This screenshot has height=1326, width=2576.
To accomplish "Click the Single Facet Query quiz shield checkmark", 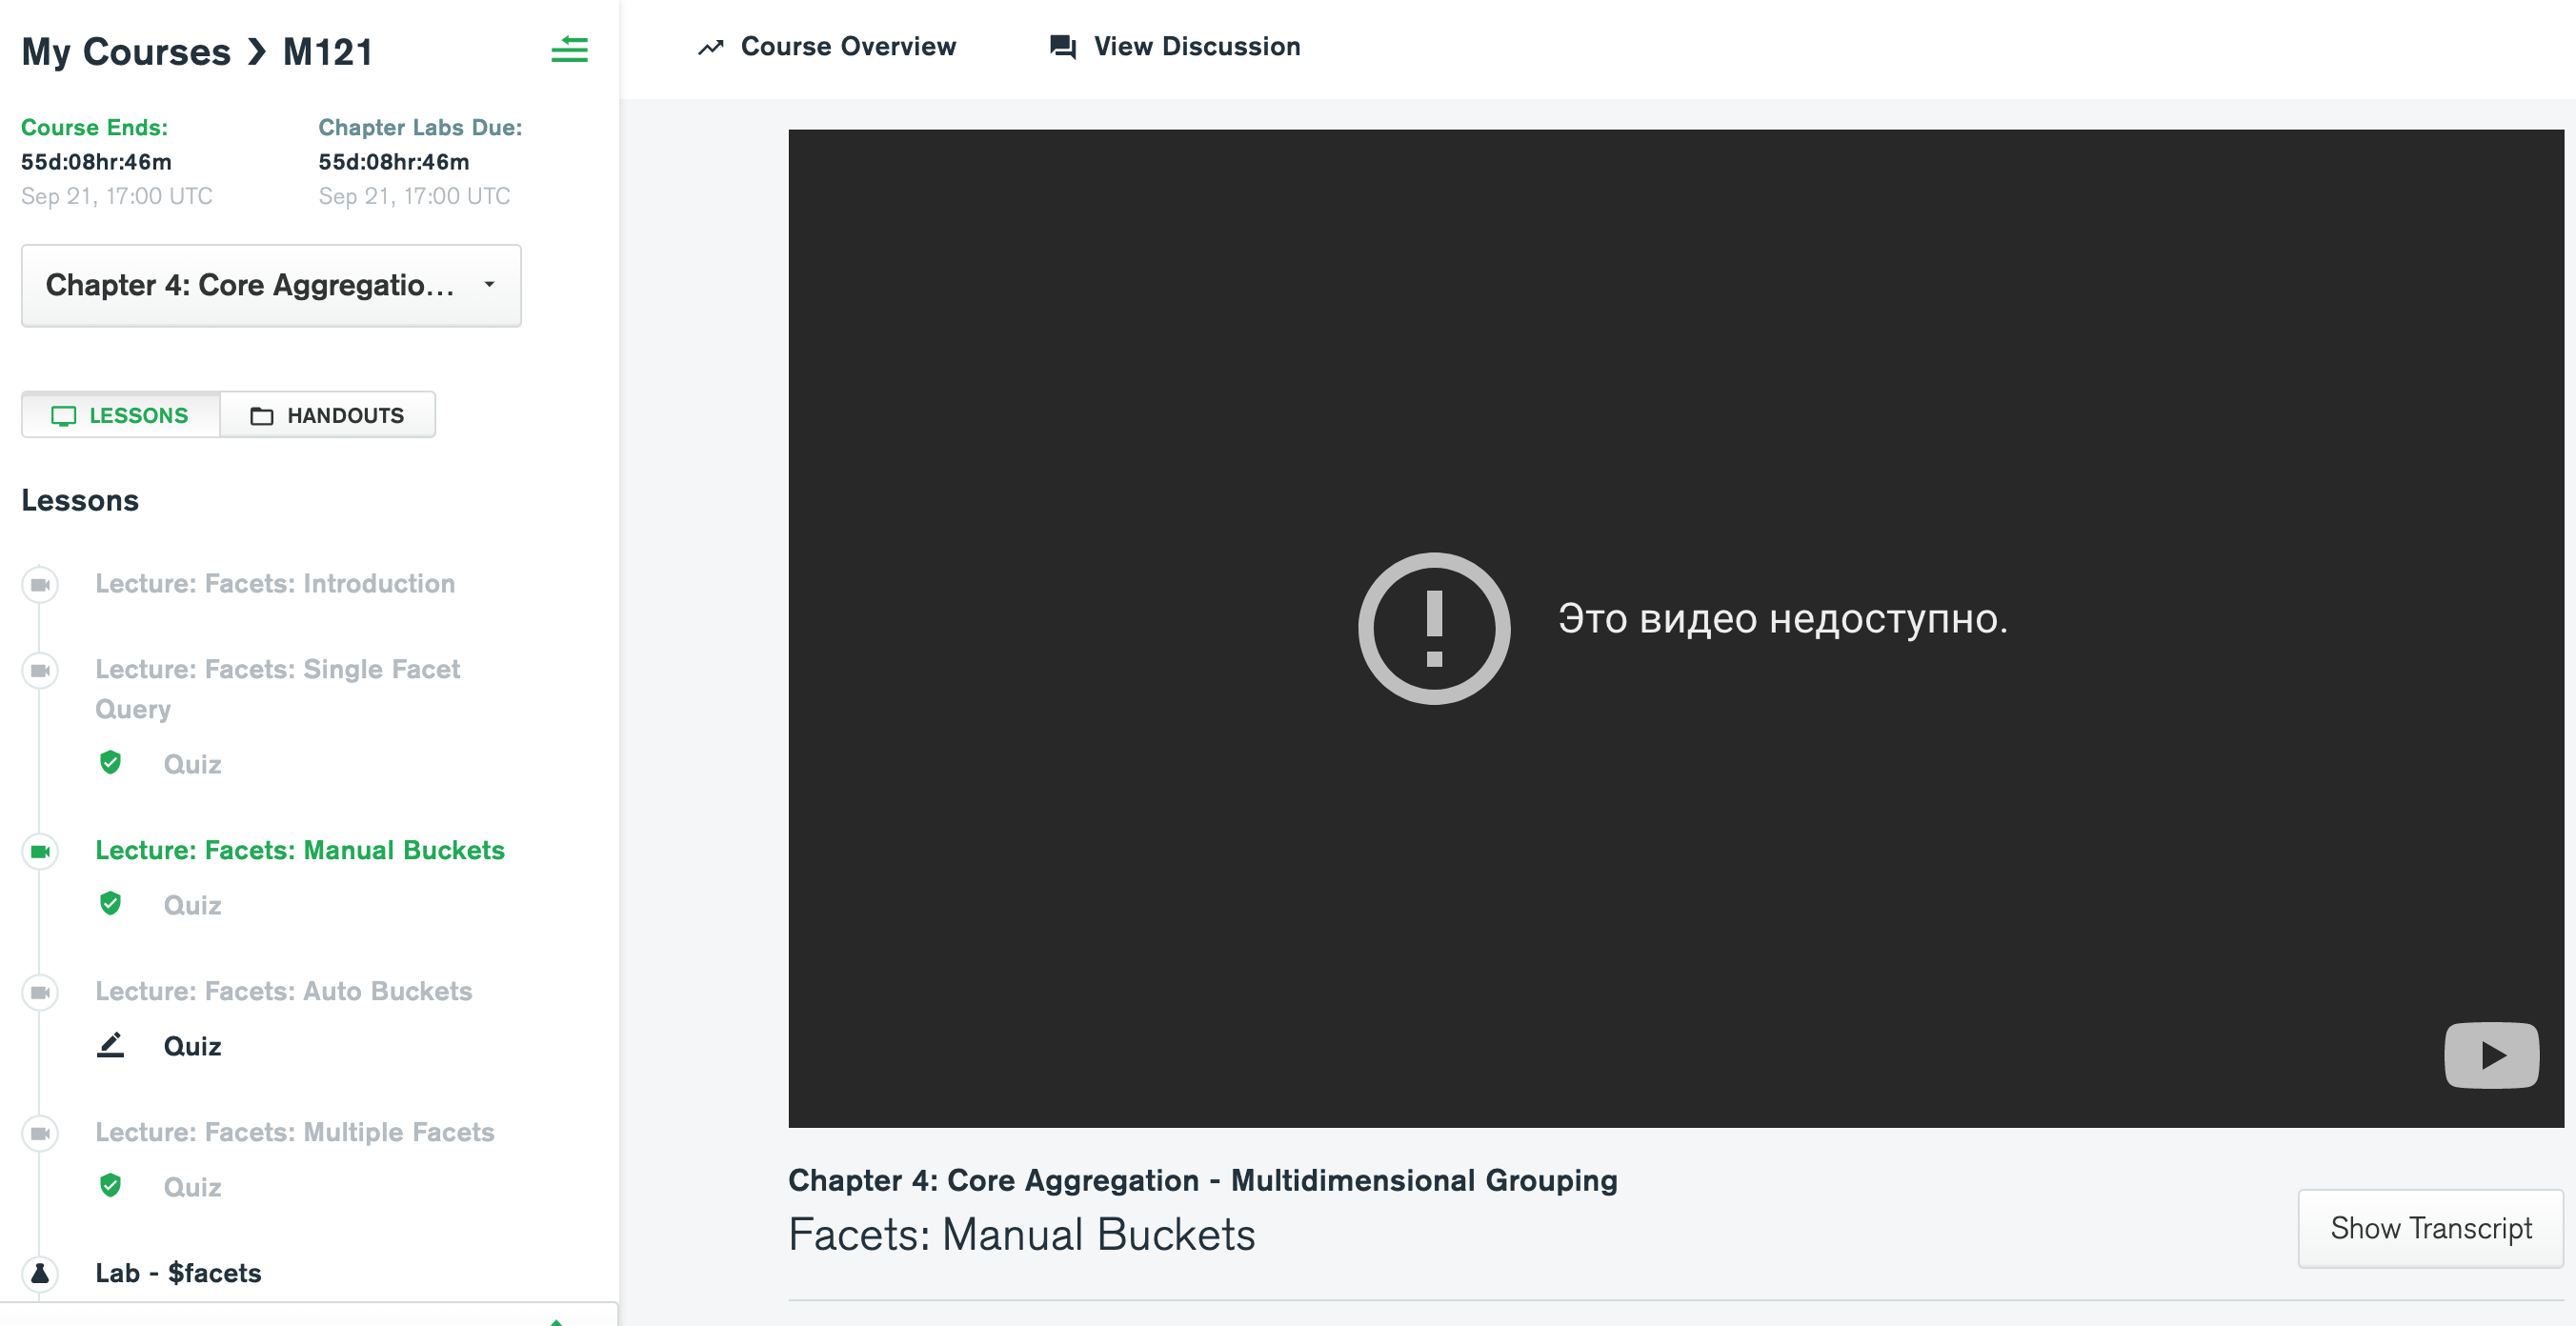I will point(110,763).
